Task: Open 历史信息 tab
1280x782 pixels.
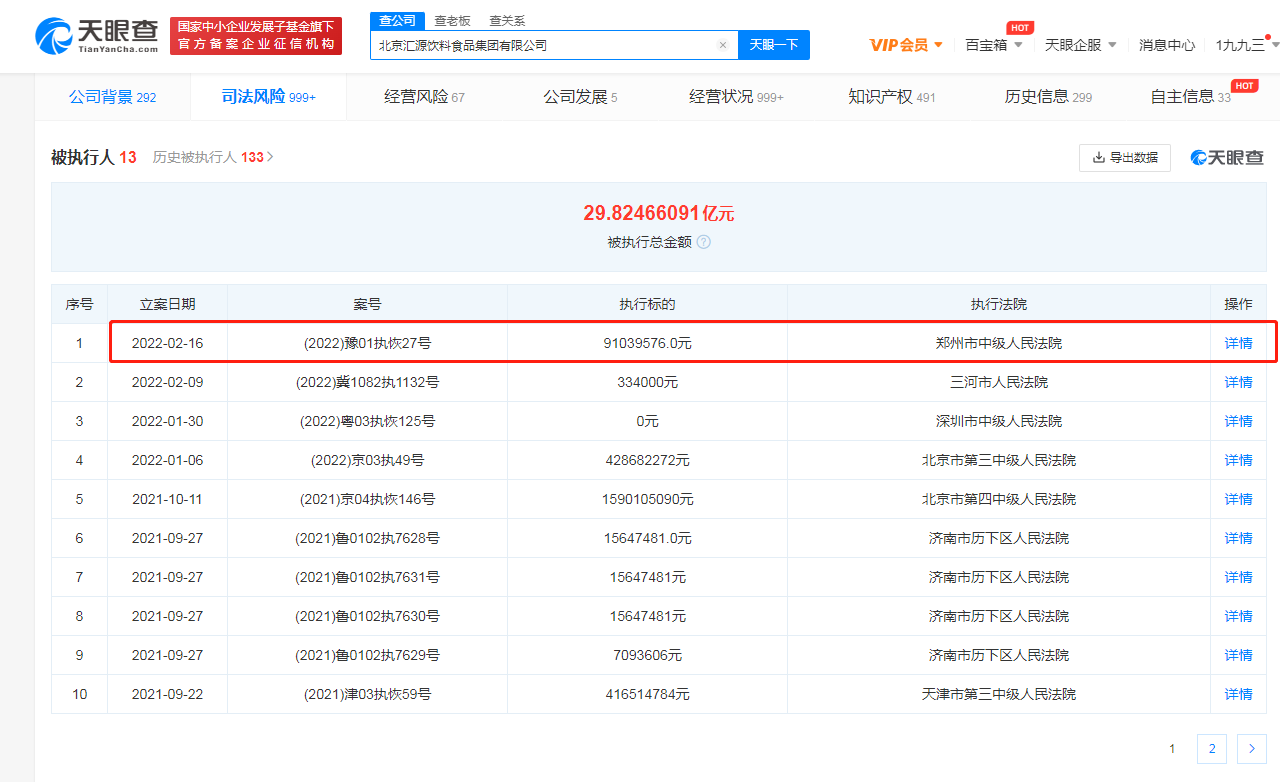Action: [x=1048, y=97]
